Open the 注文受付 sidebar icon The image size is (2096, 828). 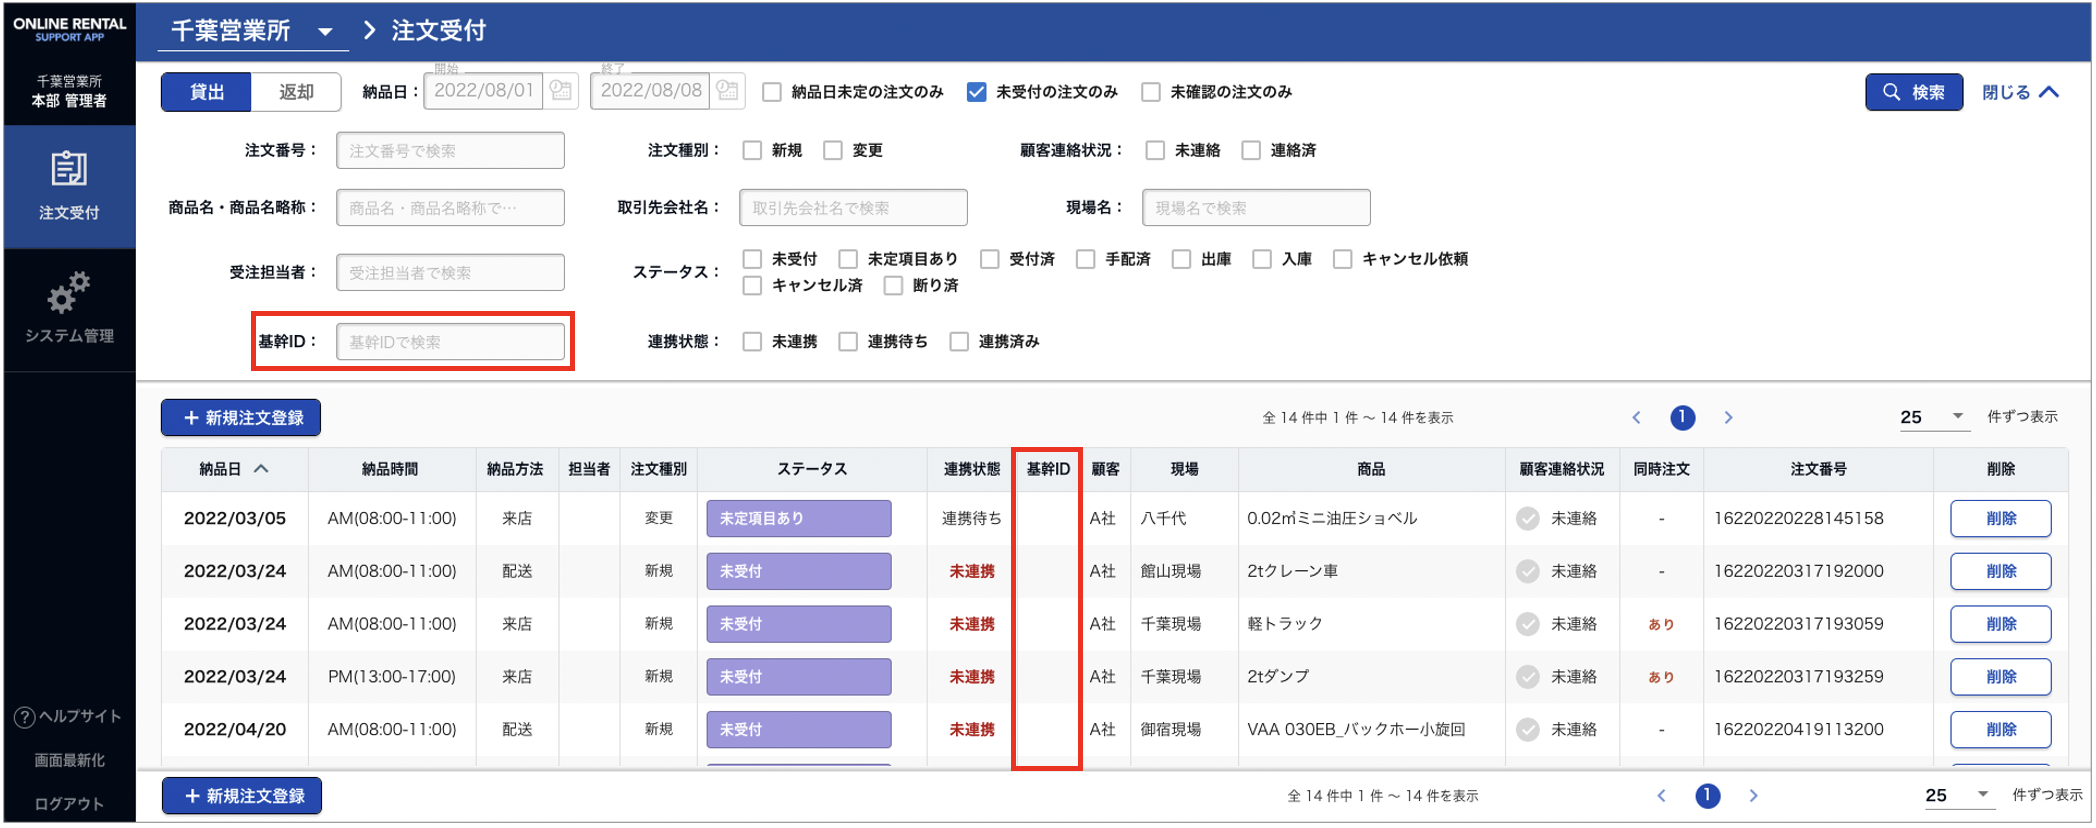(x=68, y=170)
